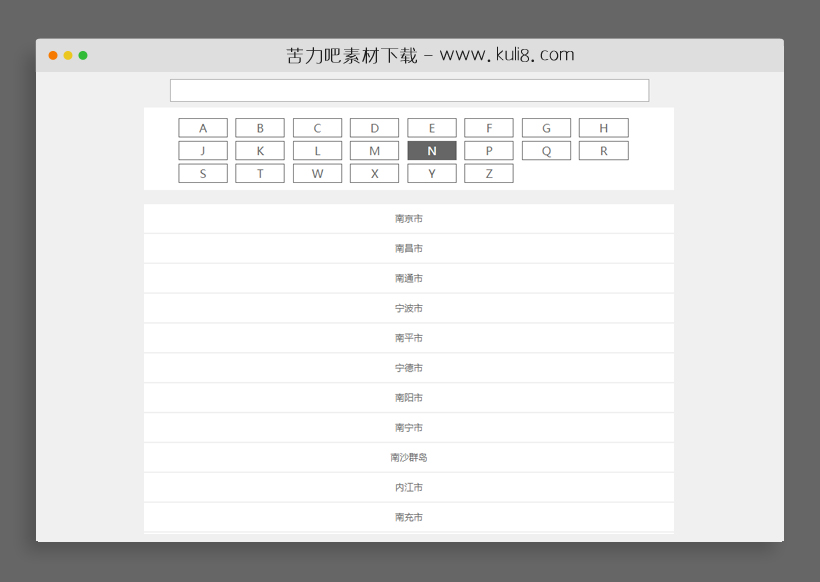The height and width of the screenshot is (582, 820).
Task: Select 宁波市 in the results
Action: click(x=409, y=308)
